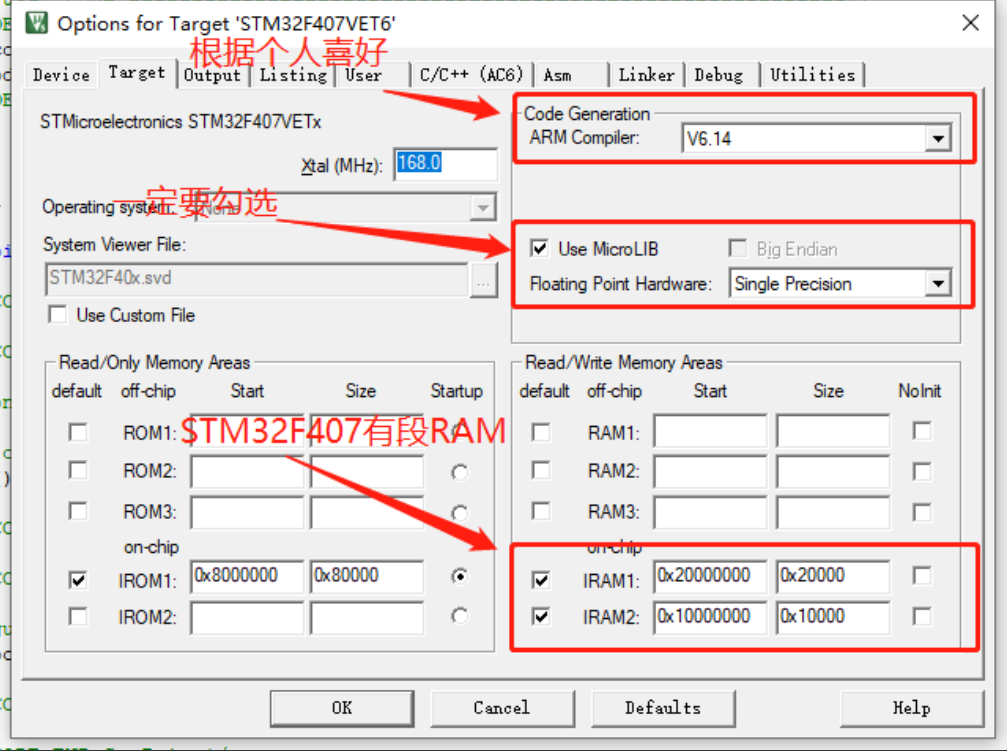The height and width of the screenshot is (751, 1007).
Task: Check the RAM1 default checkbox
Action: (541, 432)
